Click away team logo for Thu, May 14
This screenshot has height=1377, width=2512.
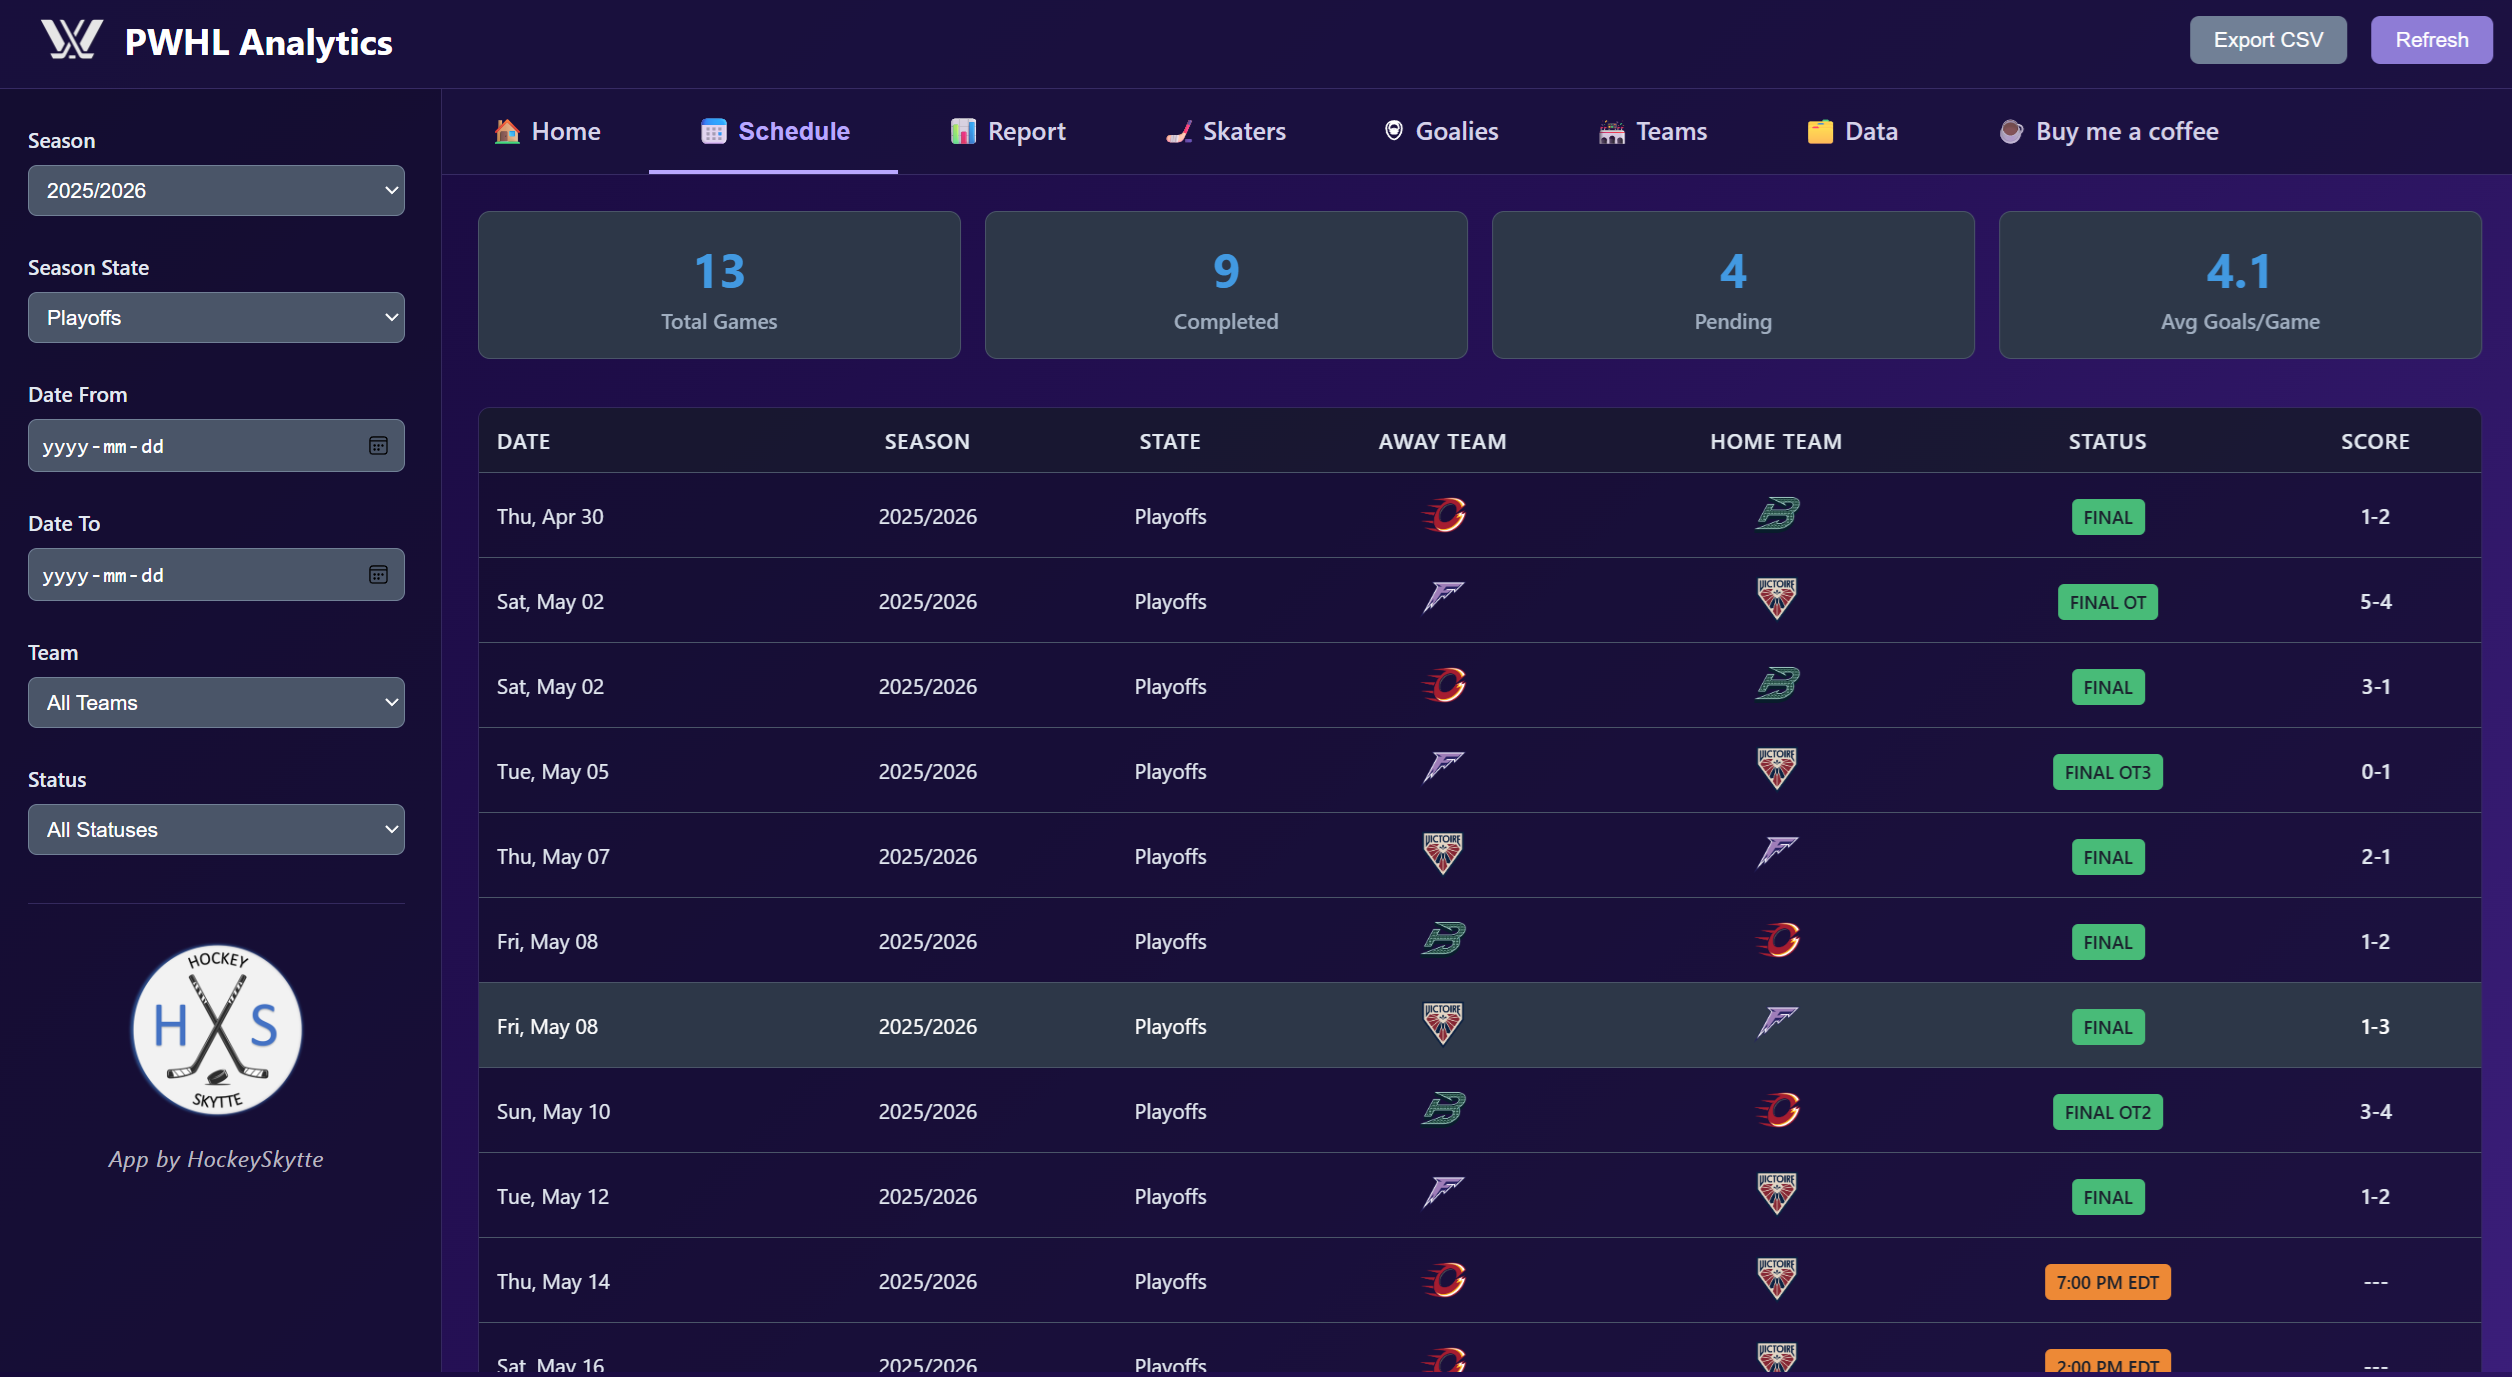click(x=1443, y=1280)
